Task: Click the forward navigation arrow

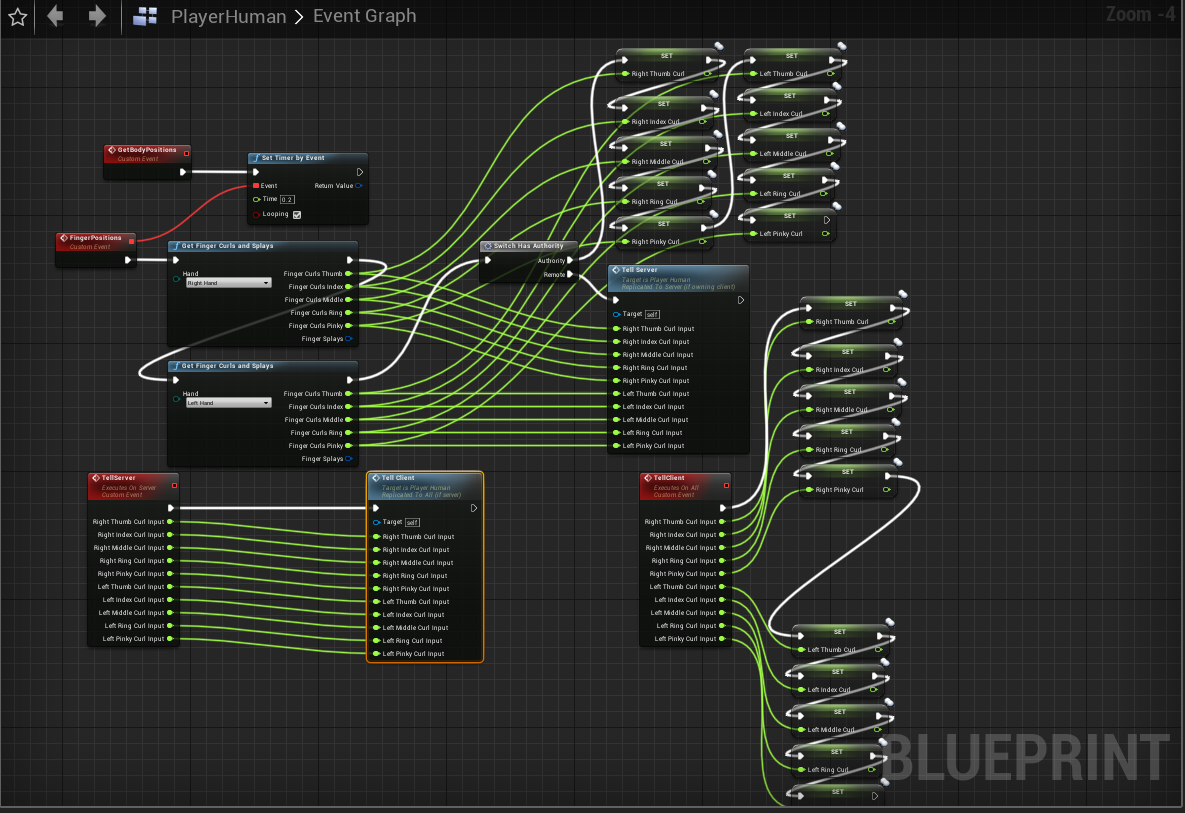Action: [x=95, y=15]
